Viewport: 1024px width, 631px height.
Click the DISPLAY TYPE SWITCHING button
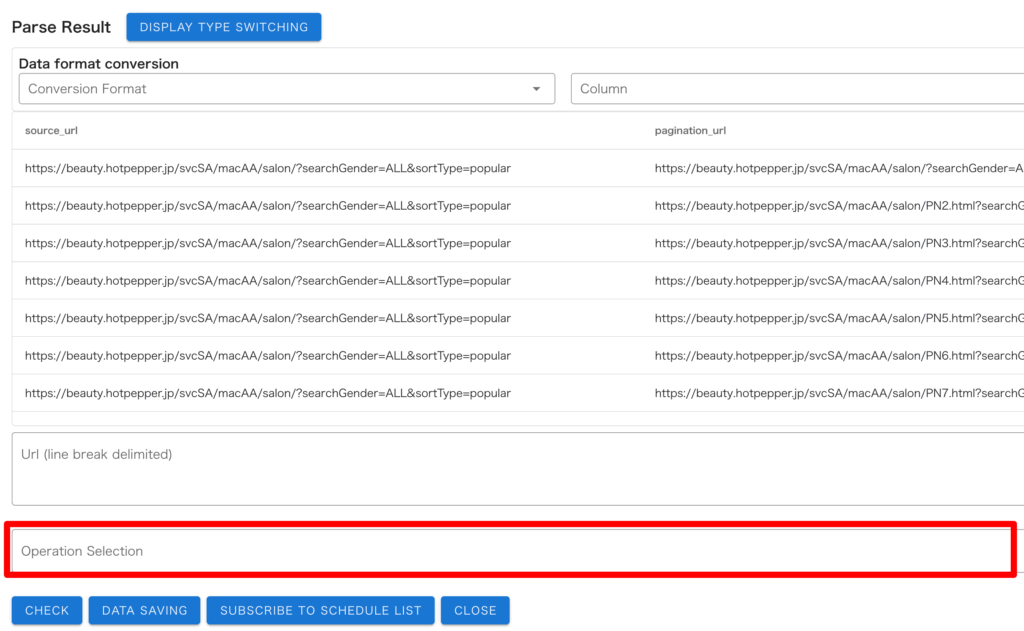223,27
